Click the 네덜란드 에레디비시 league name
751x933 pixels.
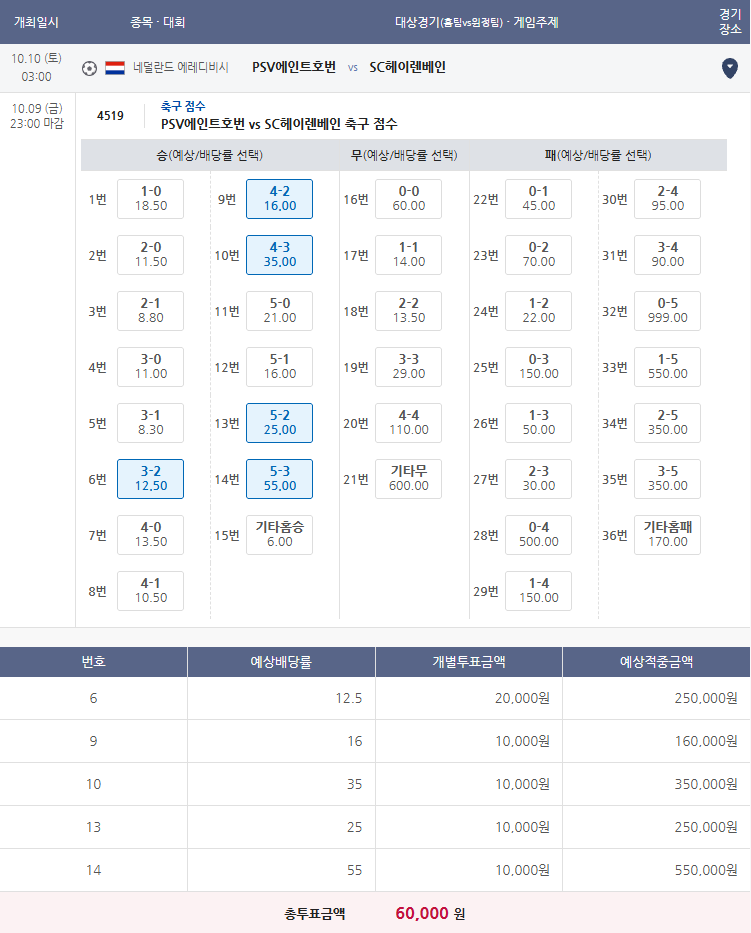[x=181, y=68]
